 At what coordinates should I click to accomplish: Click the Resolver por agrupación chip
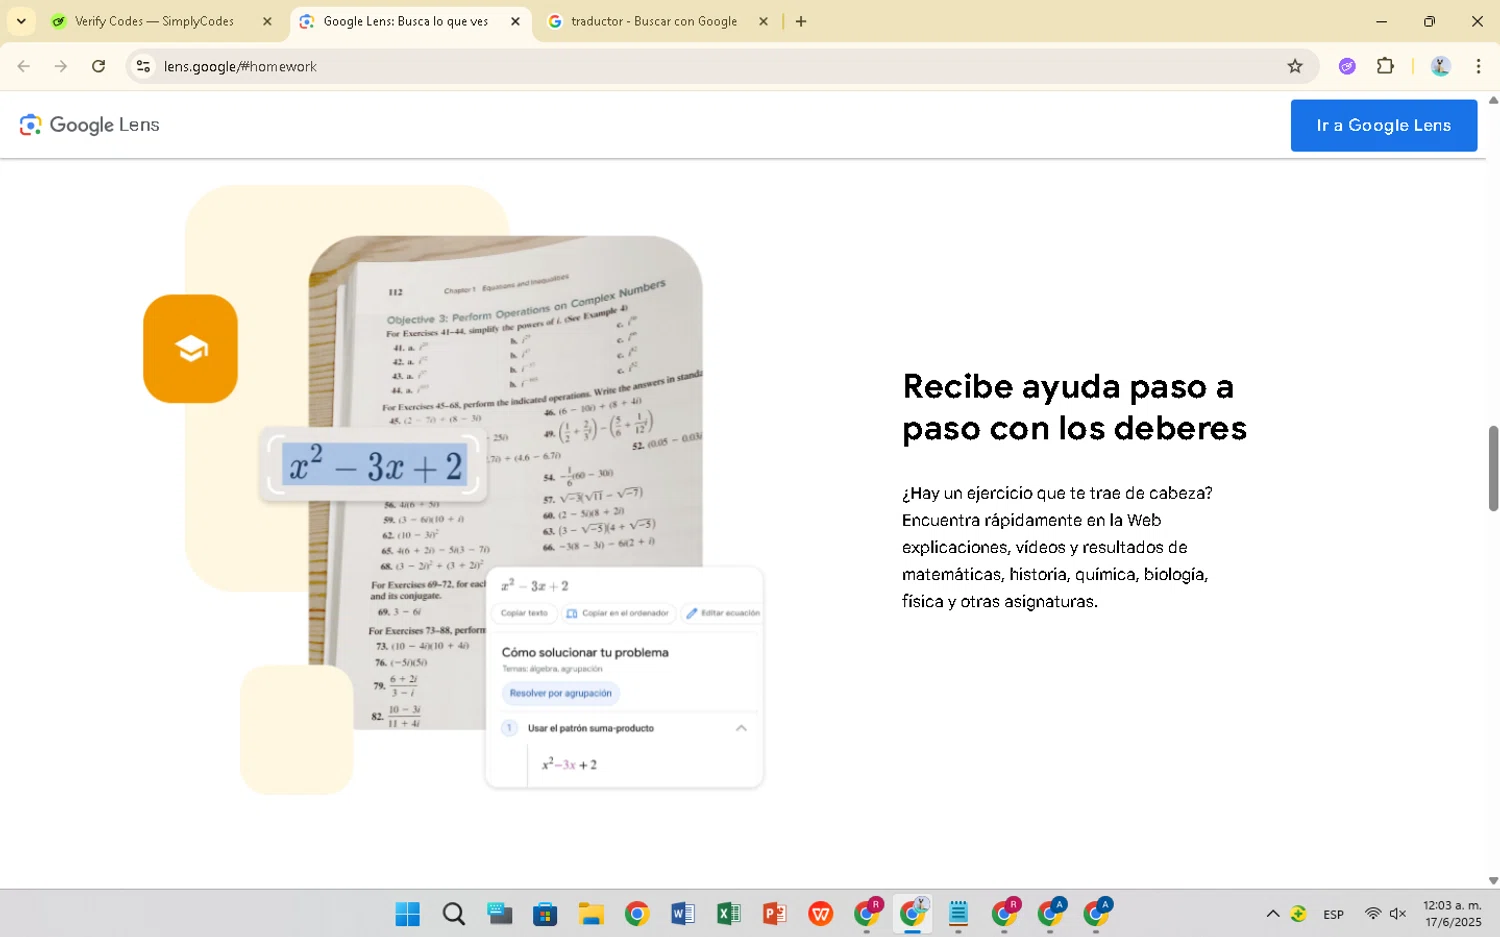click(x=560, y=693)
